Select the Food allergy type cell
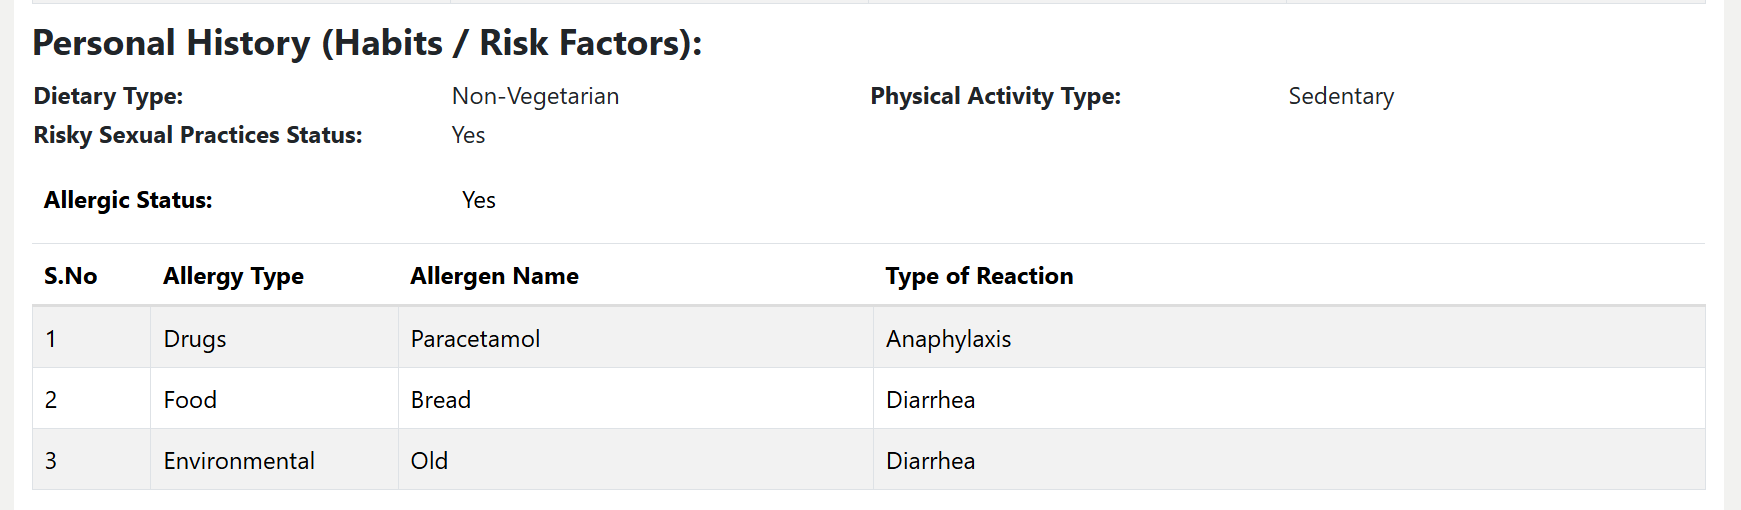This screenshot has width=1741, height=510. point(190,400)
